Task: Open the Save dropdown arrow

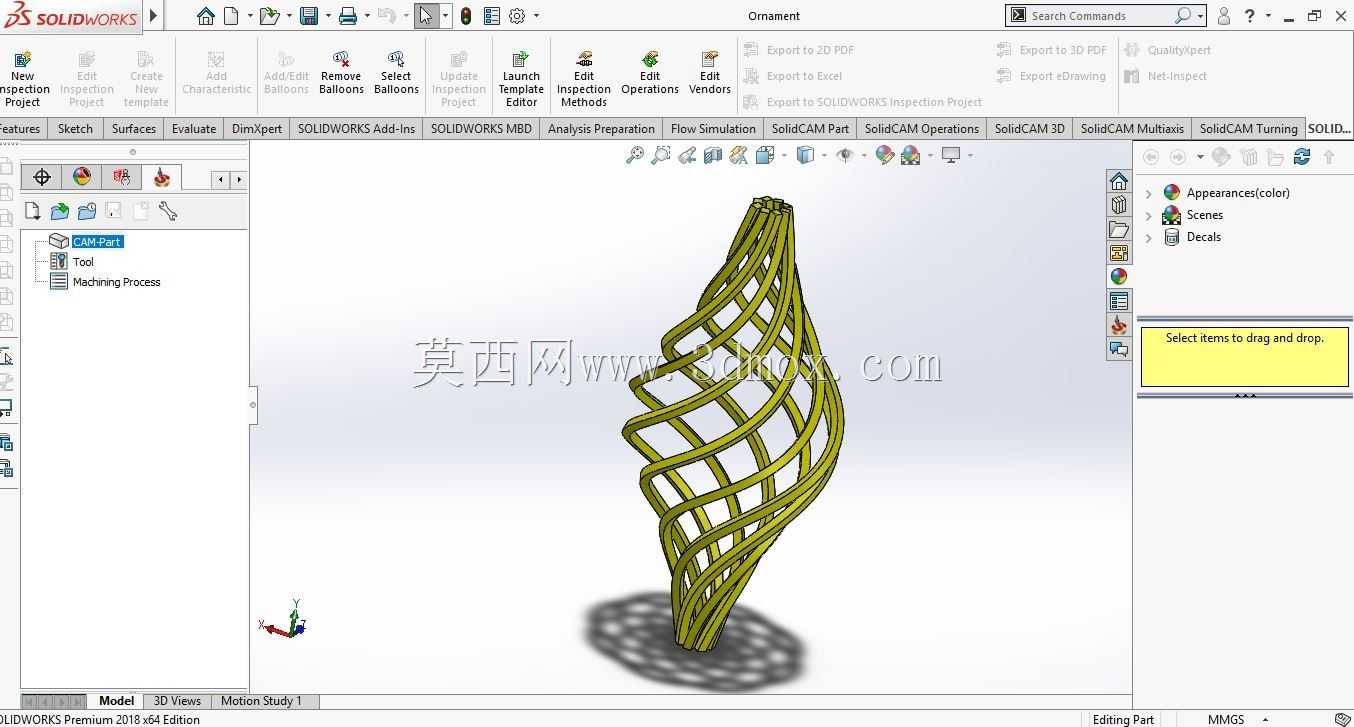Action: (328, 16)
